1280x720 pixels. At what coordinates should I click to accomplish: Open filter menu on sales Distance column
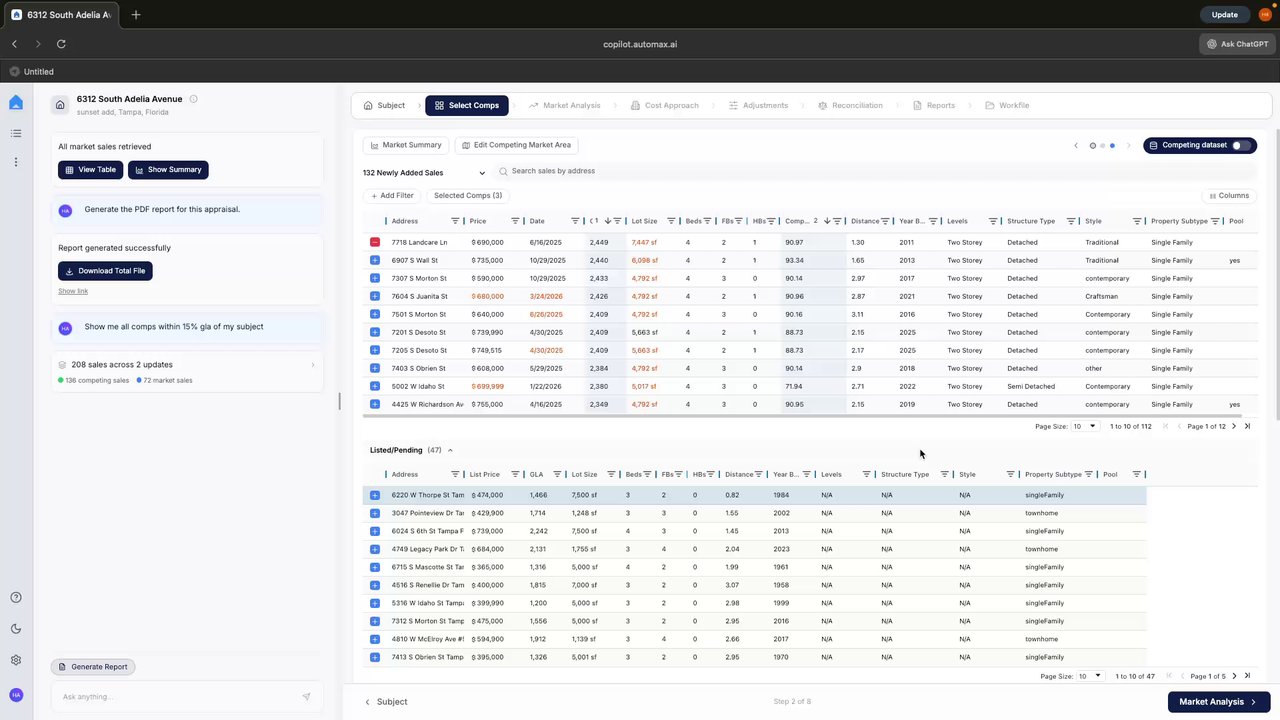click(885, 221)
